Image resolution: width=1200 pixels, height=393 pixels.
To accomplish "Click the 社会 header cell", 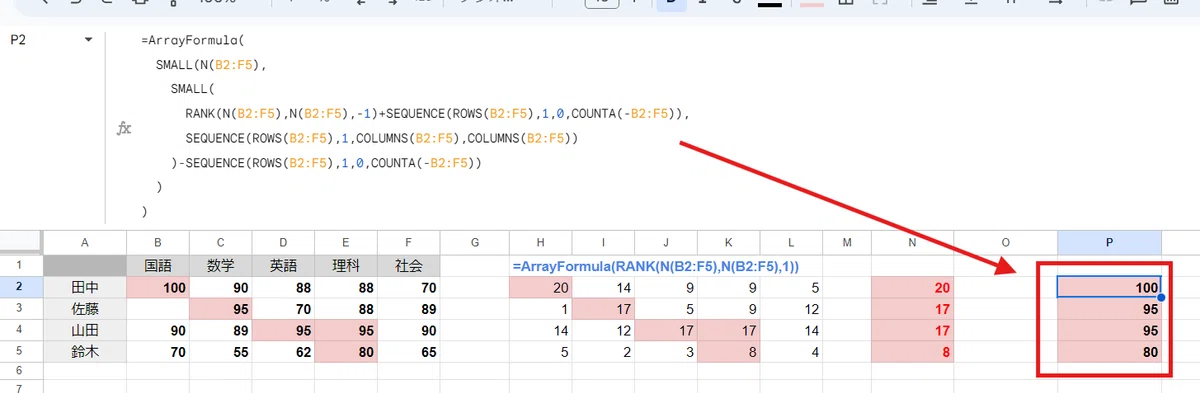I will pos(408,266).
